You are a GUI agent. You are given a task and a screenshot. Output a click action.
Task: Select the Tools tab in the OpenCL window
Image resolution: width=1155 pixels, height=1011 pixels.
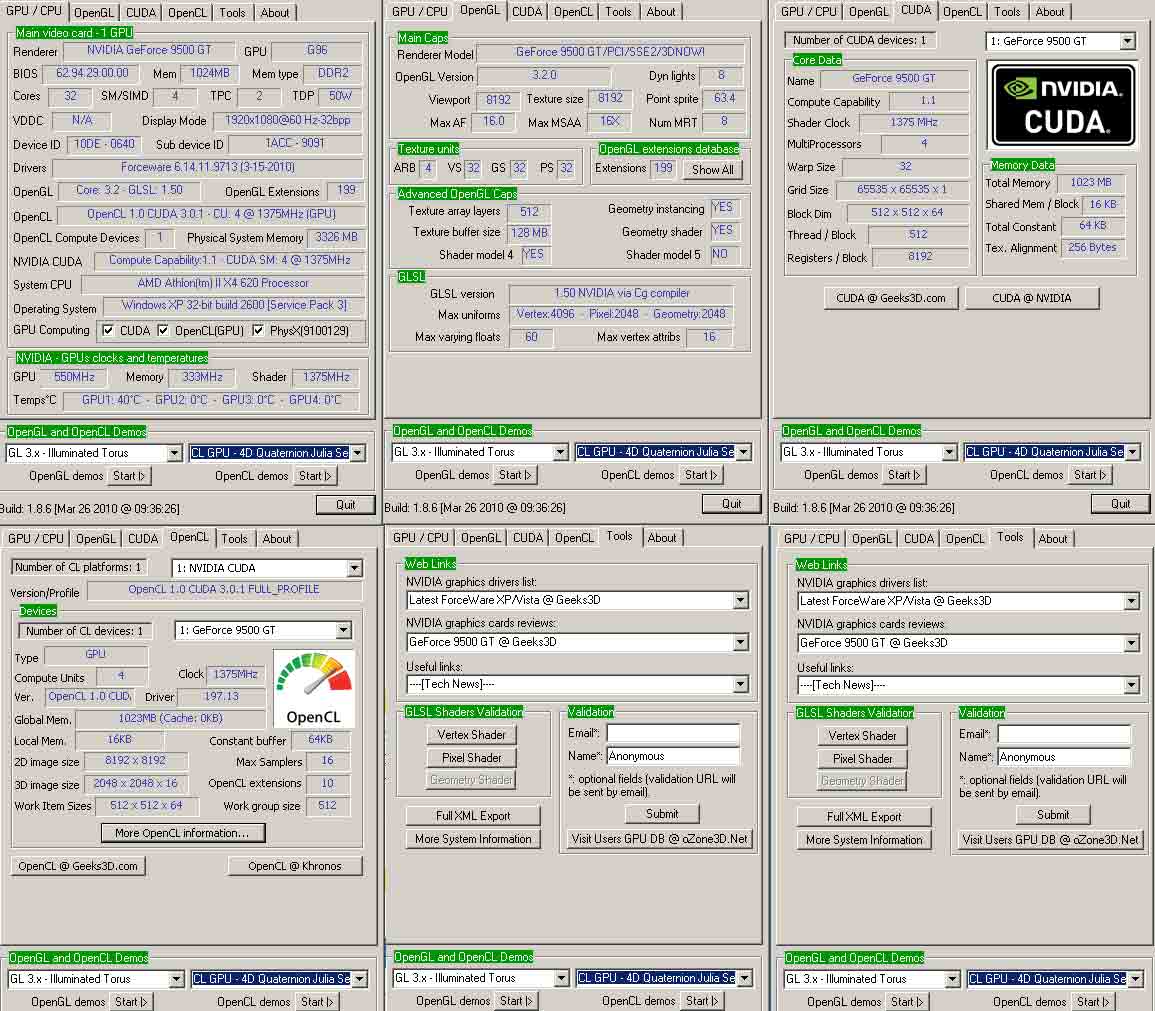coord(234,539)
